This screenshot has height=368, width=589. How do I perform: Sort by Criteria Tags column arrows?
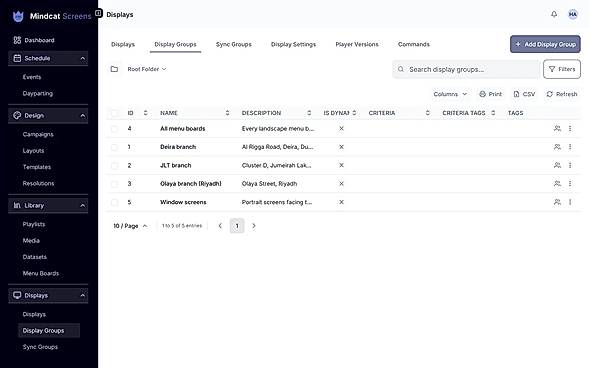click(493, 113)
